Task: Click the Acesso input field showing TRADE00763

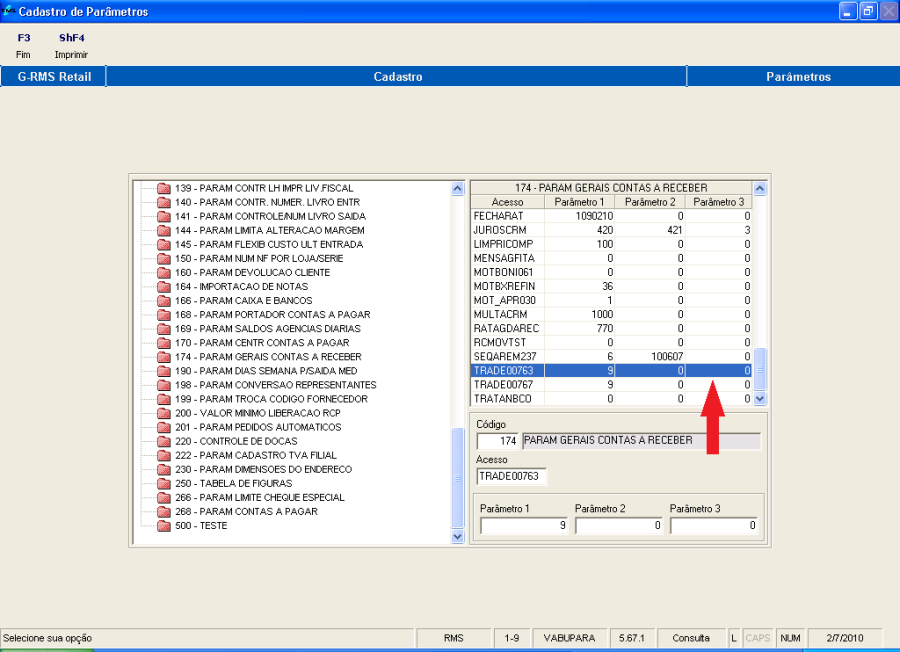Action: point(511,476)
